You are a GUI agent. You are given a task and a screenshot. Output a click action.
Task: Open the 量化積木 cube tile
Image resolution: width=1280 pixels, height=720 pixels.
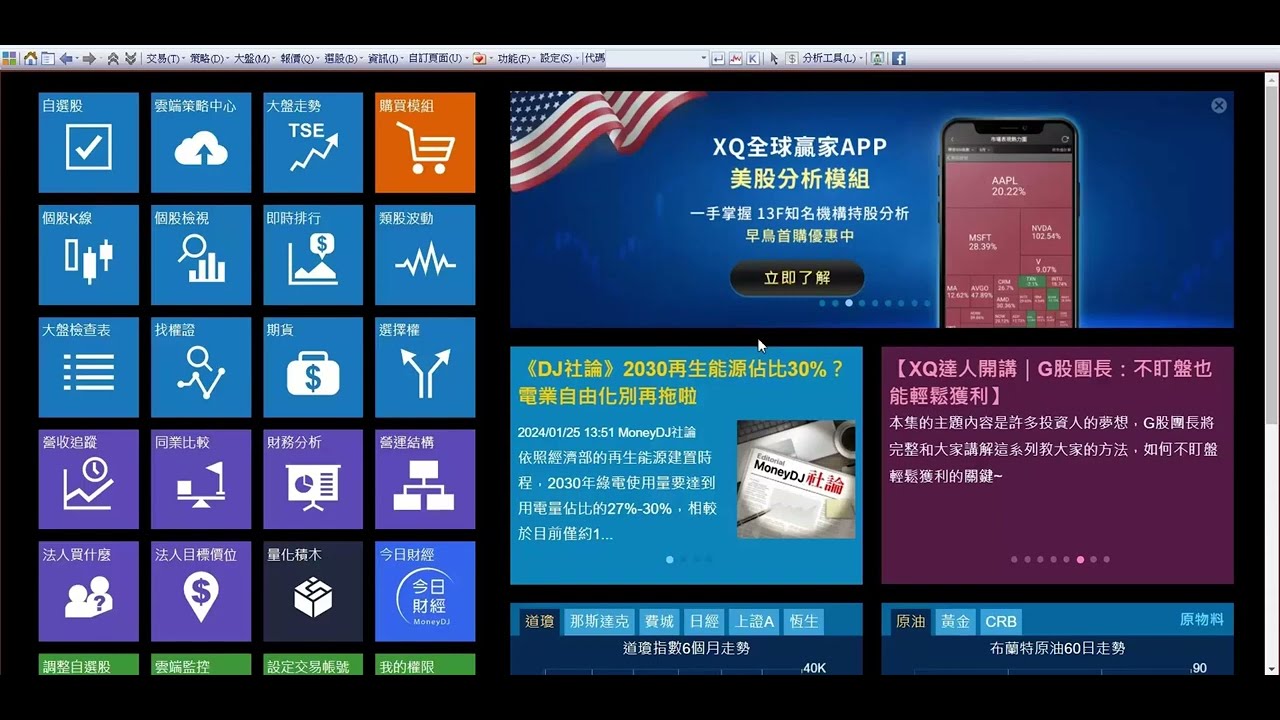pos(313,591)
